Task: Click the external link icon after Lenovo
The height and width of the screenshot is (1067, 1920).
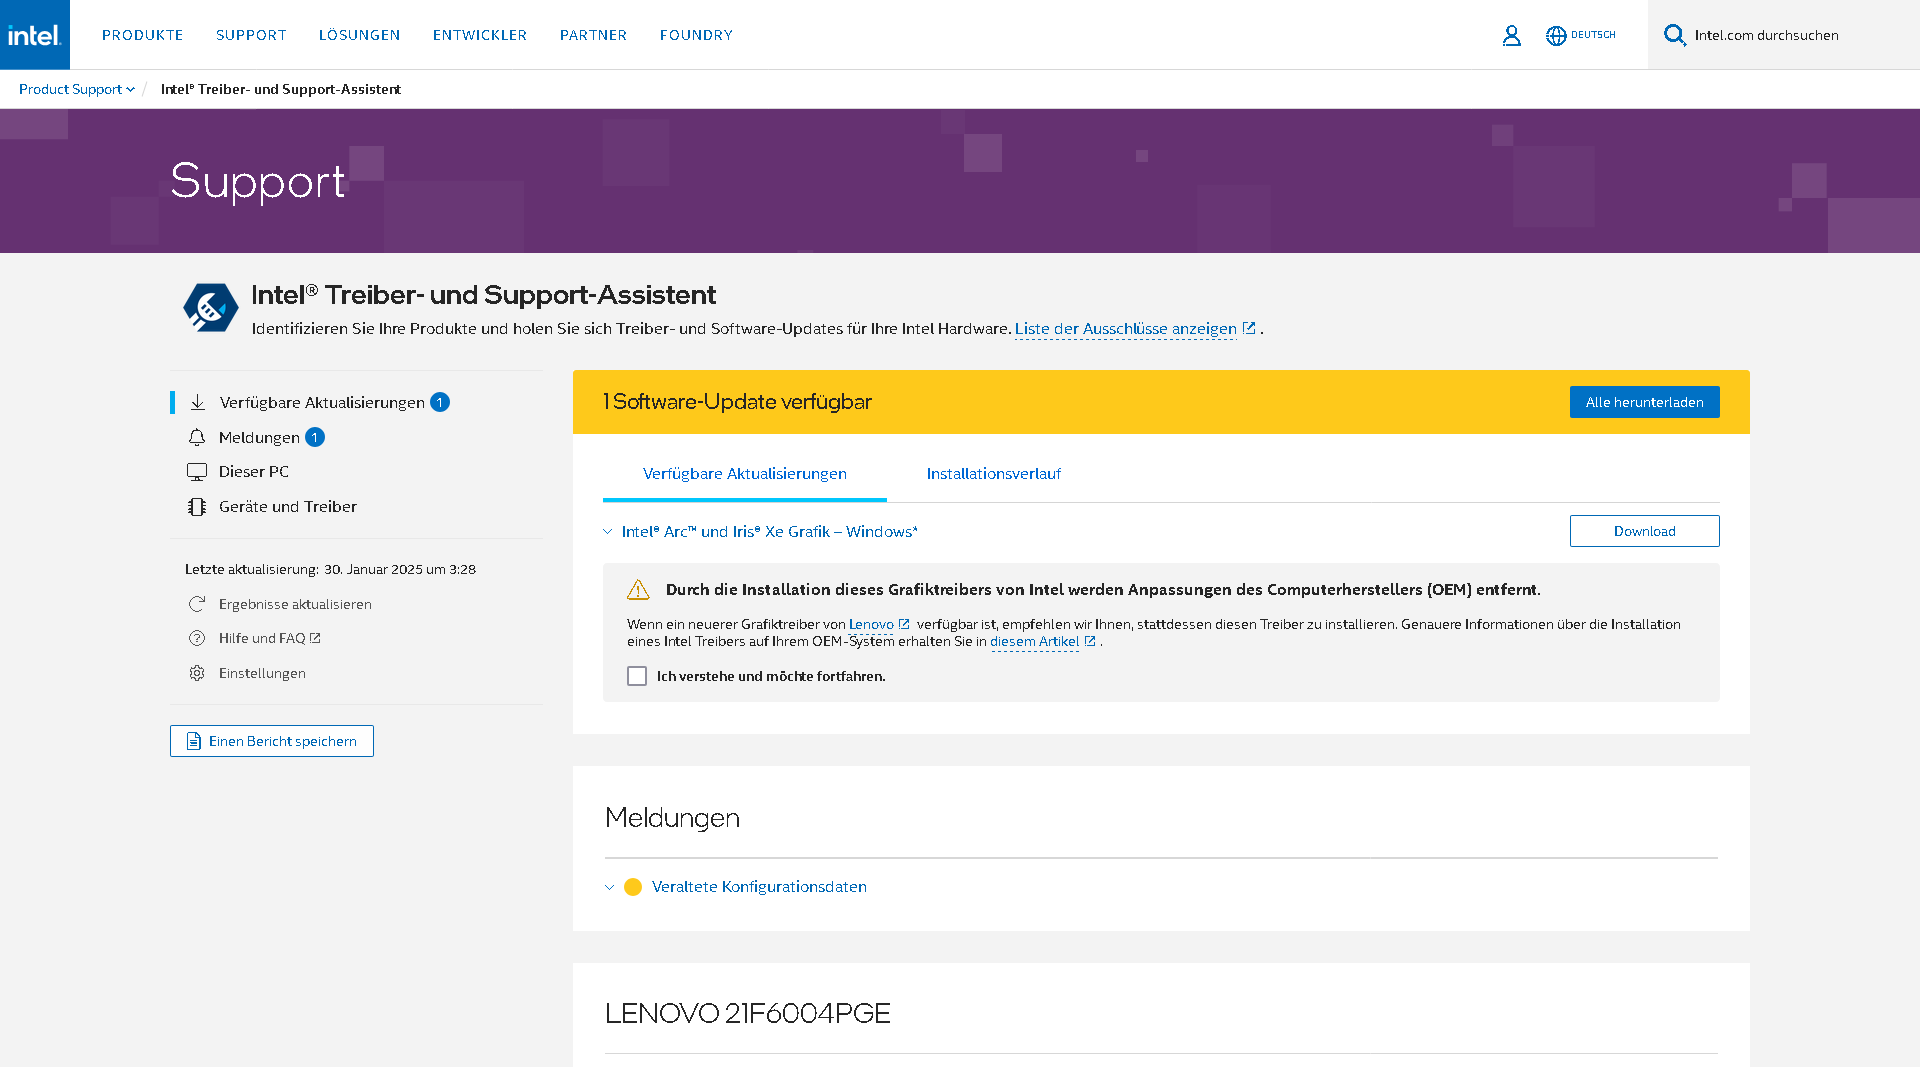Action: [x=904, y=624]
